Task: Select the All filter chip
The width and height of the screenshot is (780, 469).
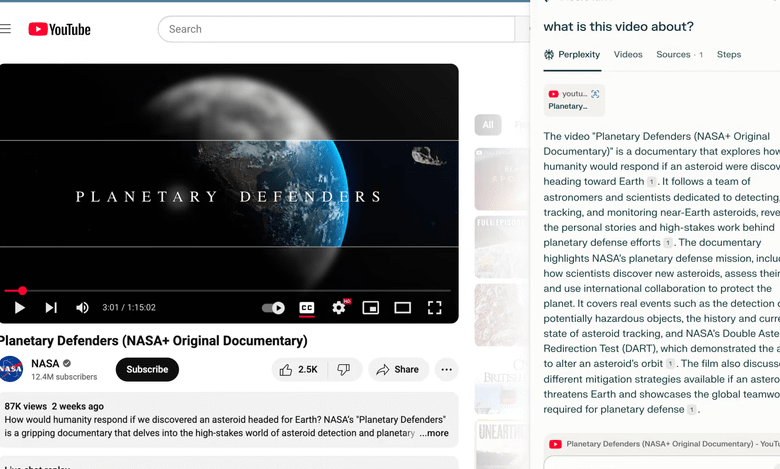Action: pyautogui.click(x=488, y=125)
